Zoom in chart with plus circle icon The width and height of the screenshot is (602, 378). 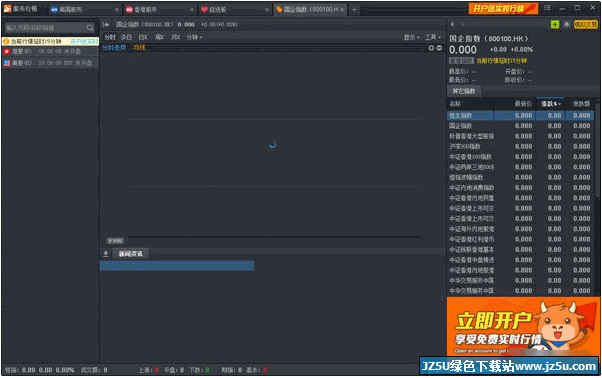tap(431, 48)
